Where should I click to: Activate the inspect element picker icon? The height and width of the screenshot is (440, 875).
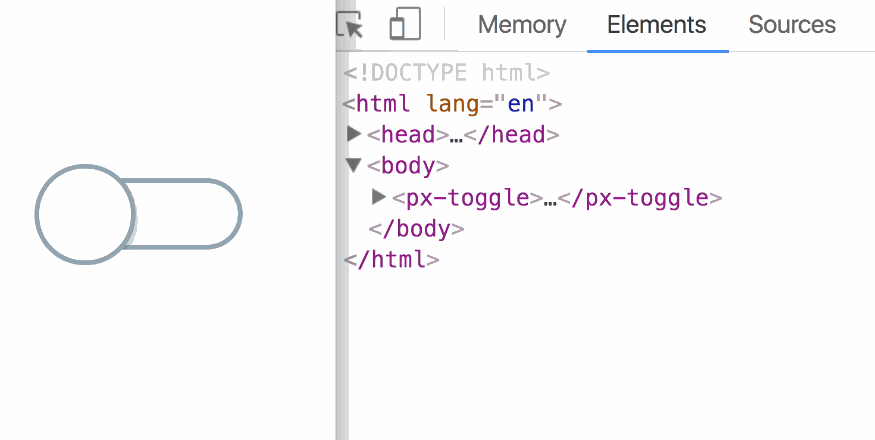(350, 25)
